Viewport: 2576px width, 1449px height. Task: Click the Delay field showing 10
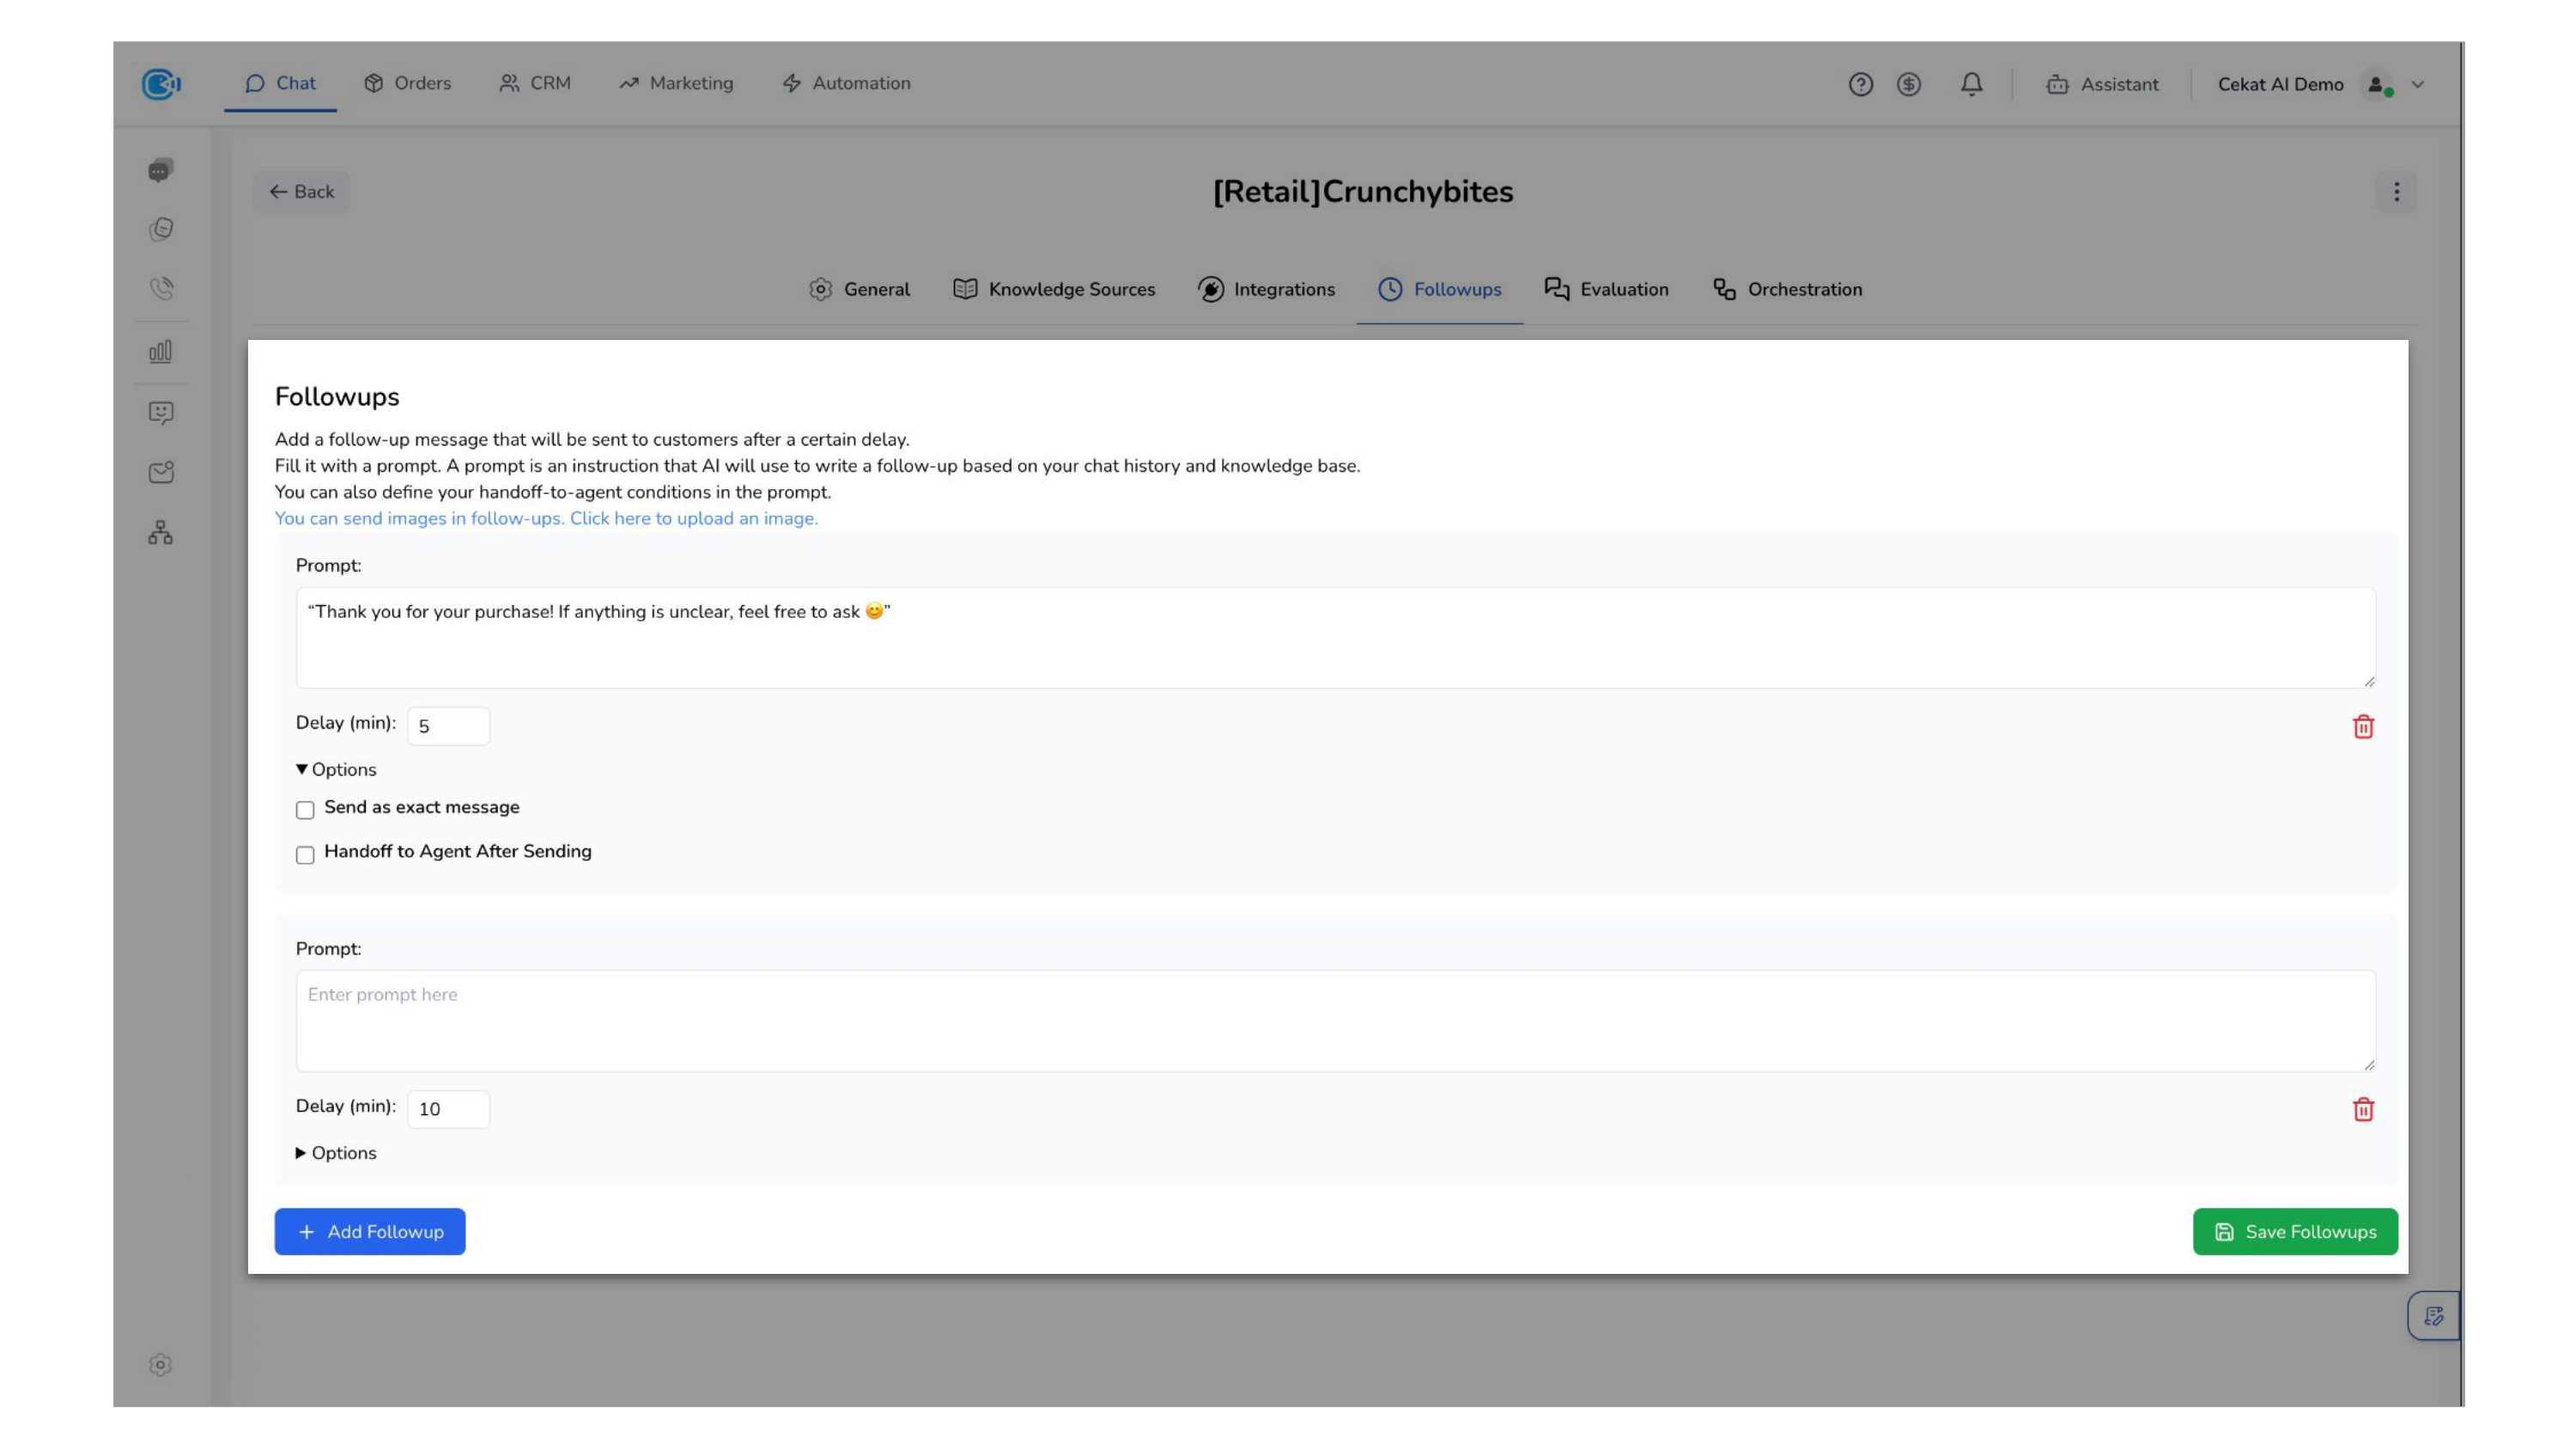[x=448, y=1109]
